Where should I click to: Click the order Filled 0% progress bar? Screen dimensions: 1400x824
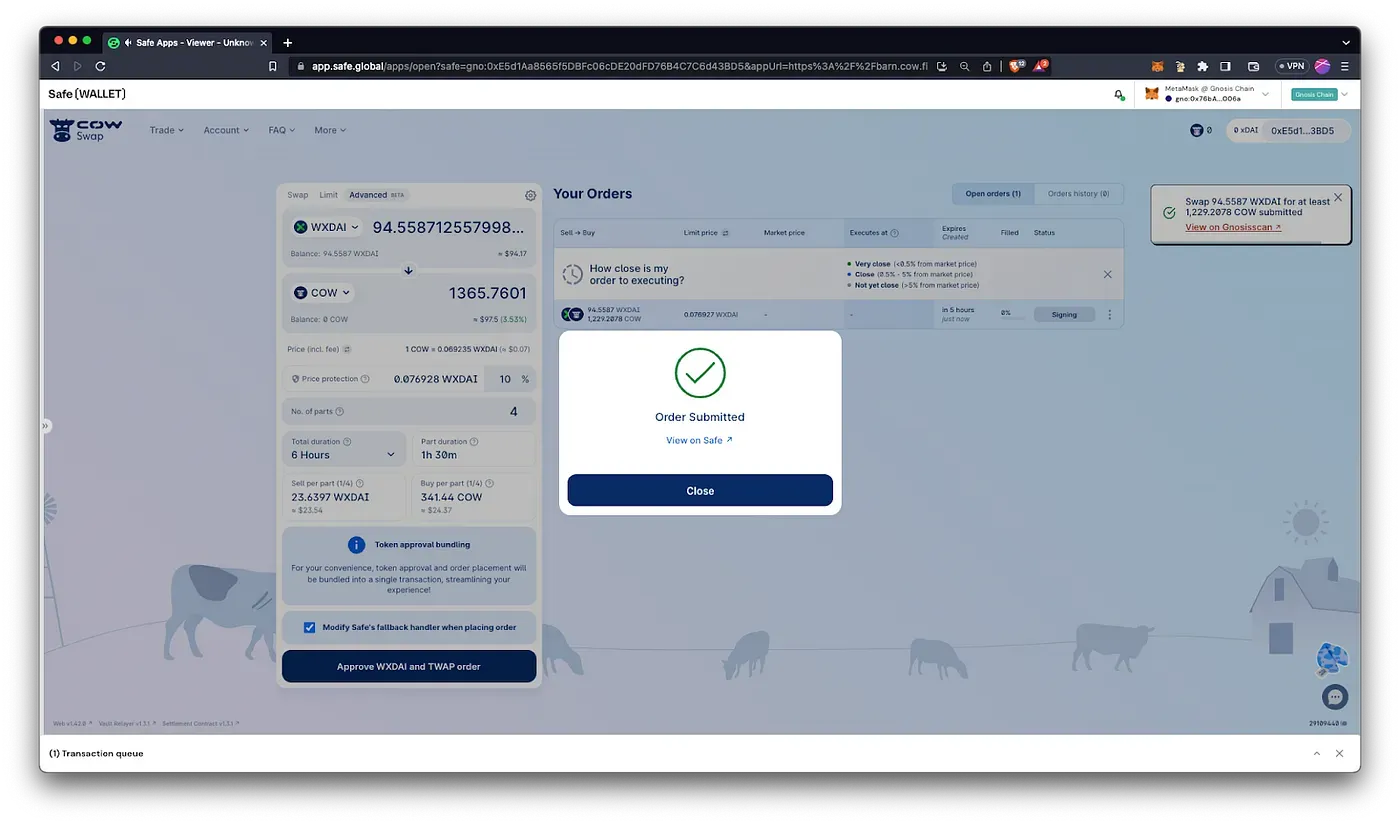click(x=1013, y=317)
